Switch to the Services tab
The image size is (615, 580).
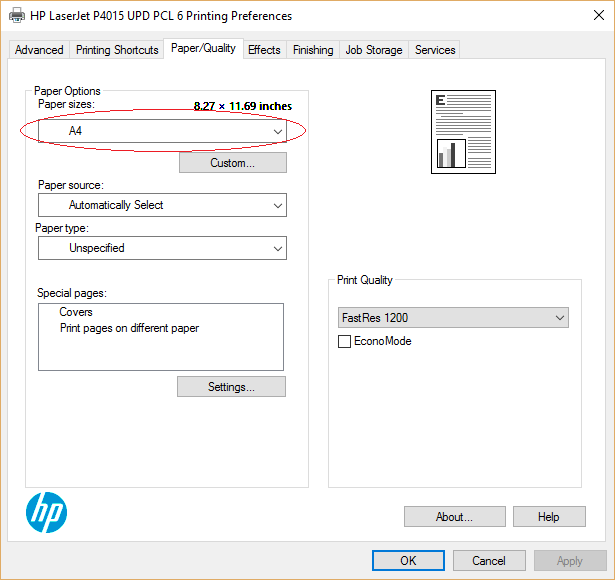coord(435,50)
